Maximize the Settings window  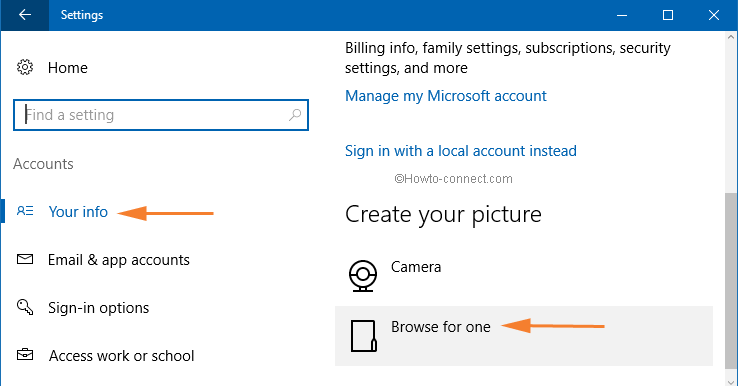(667, 15)
